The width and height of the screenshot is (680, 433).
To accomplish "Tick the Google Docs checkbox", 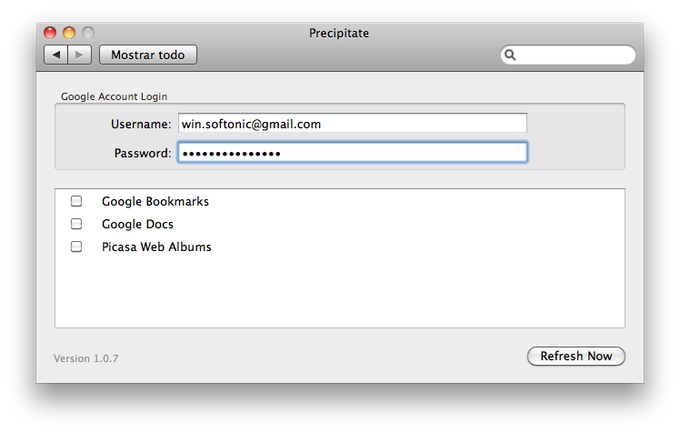I will pyautogui.click(x=76, y=223).
